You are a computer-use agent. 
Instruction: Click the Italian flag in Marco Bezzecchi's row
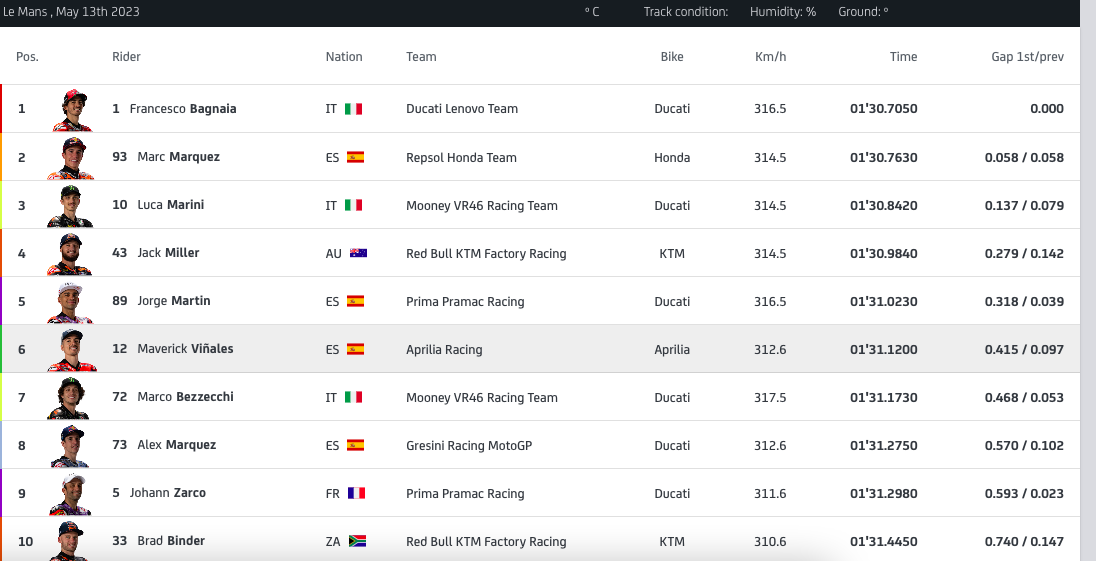click(353, 397)
